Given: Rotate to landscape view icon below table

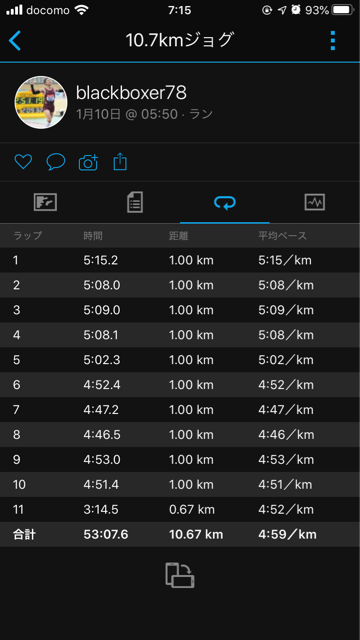Looking at the screenshot, I should coord(180,575).
